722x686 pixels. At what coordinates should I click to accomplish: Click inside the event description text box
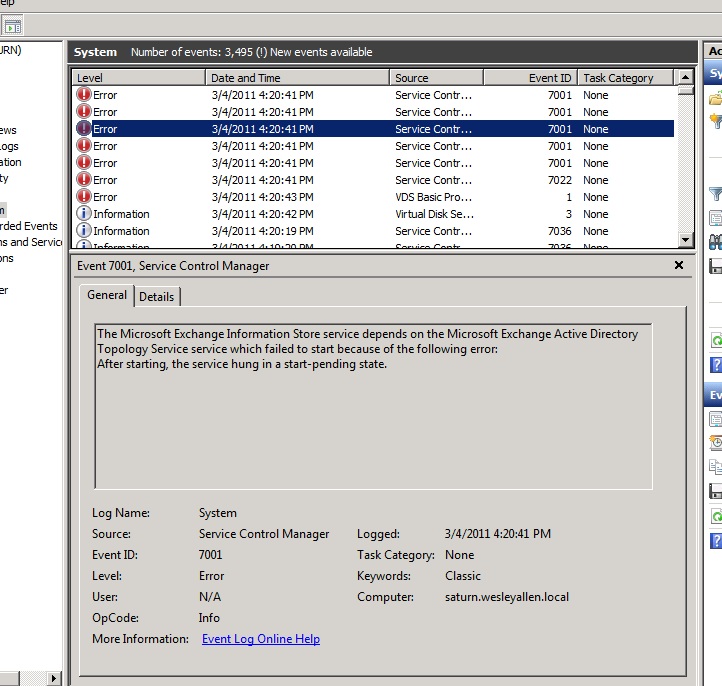373,407
